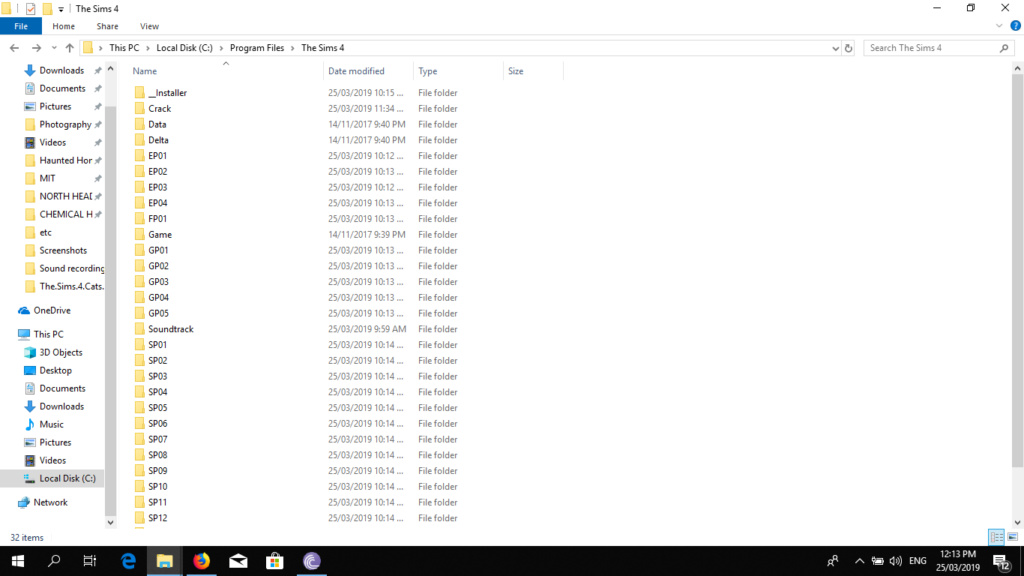Switch to Large icons view button
Screen dimensions: 1024x576
1012,537
